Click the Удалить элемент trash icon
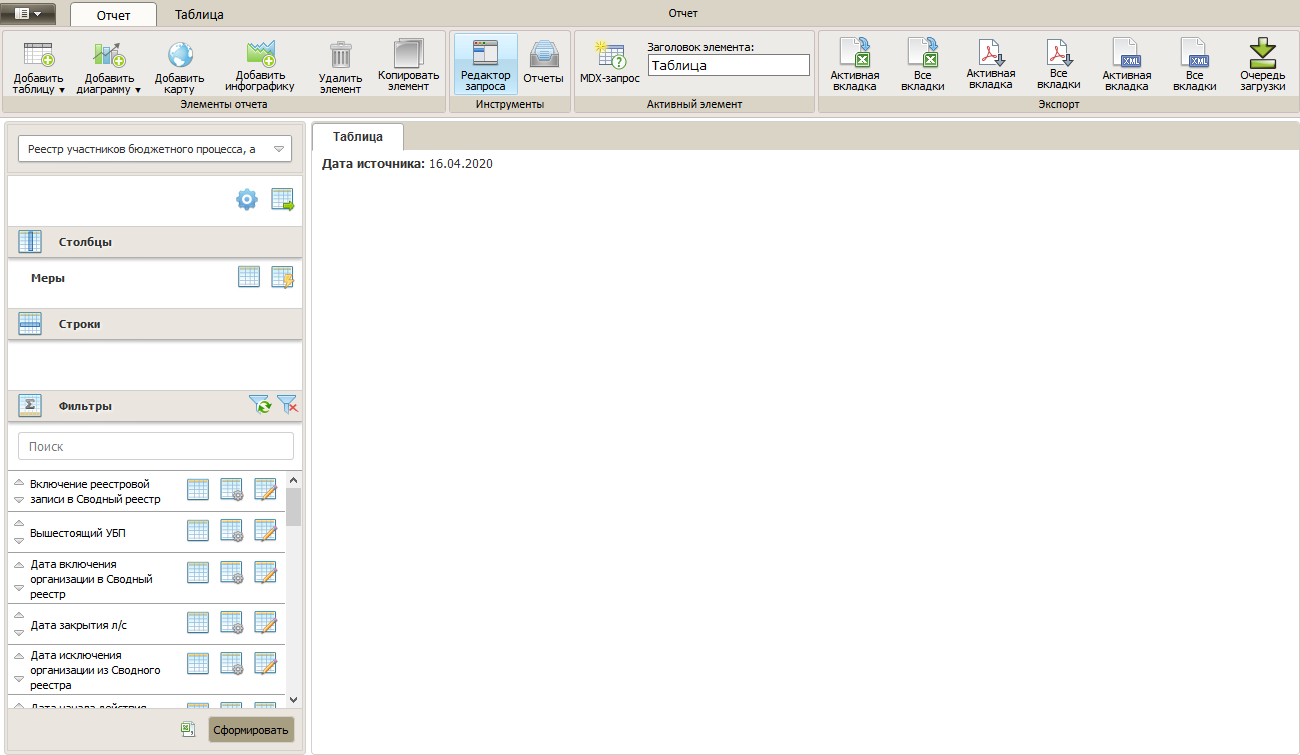1300x755 pixels. pyautogui.click(x=340, y=55)
